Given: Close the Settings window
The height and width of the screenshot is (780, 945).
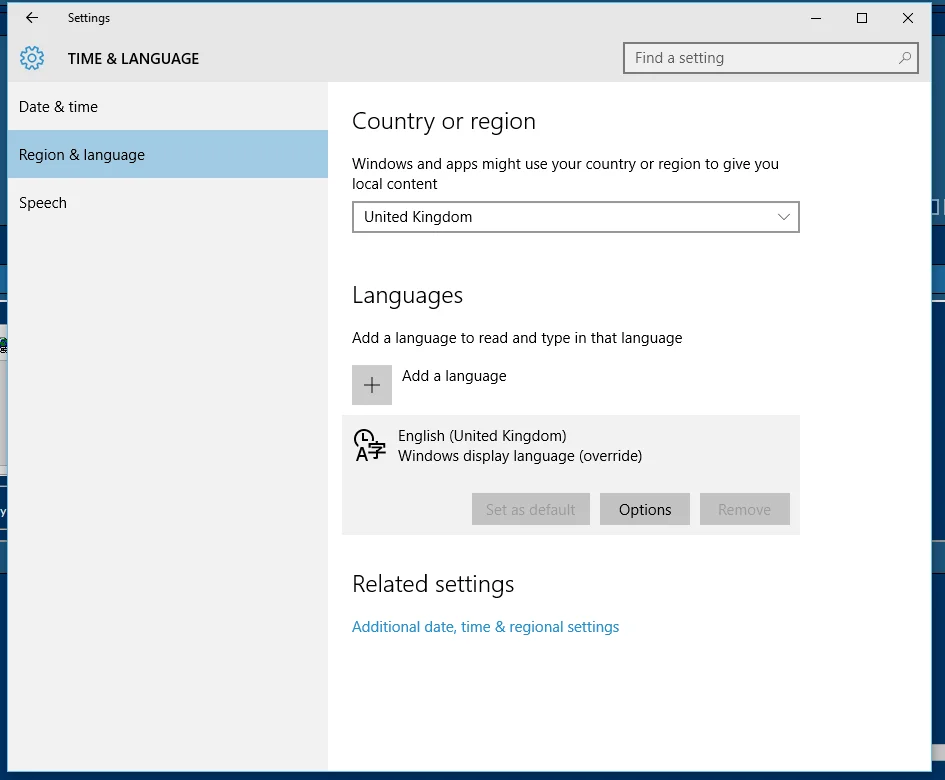Looking at the screenshot, I should click(x=908, y=18).
